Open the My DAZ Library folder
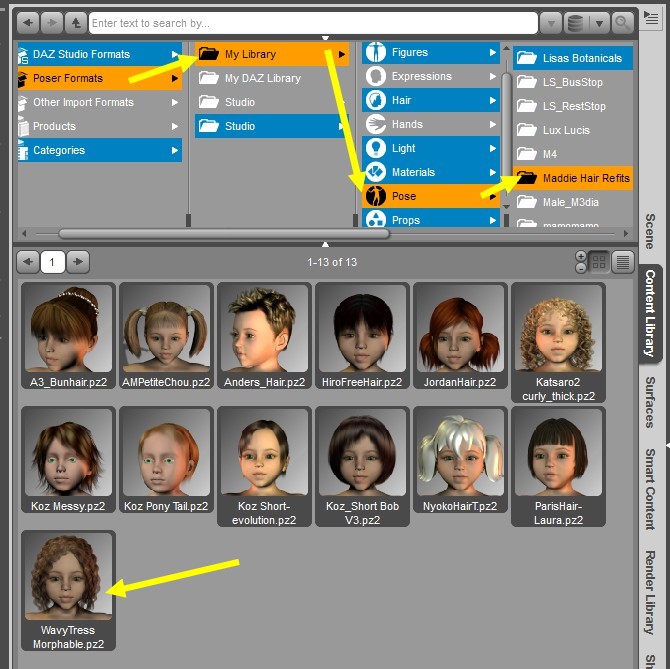670x669 pixels. [272, 78]
